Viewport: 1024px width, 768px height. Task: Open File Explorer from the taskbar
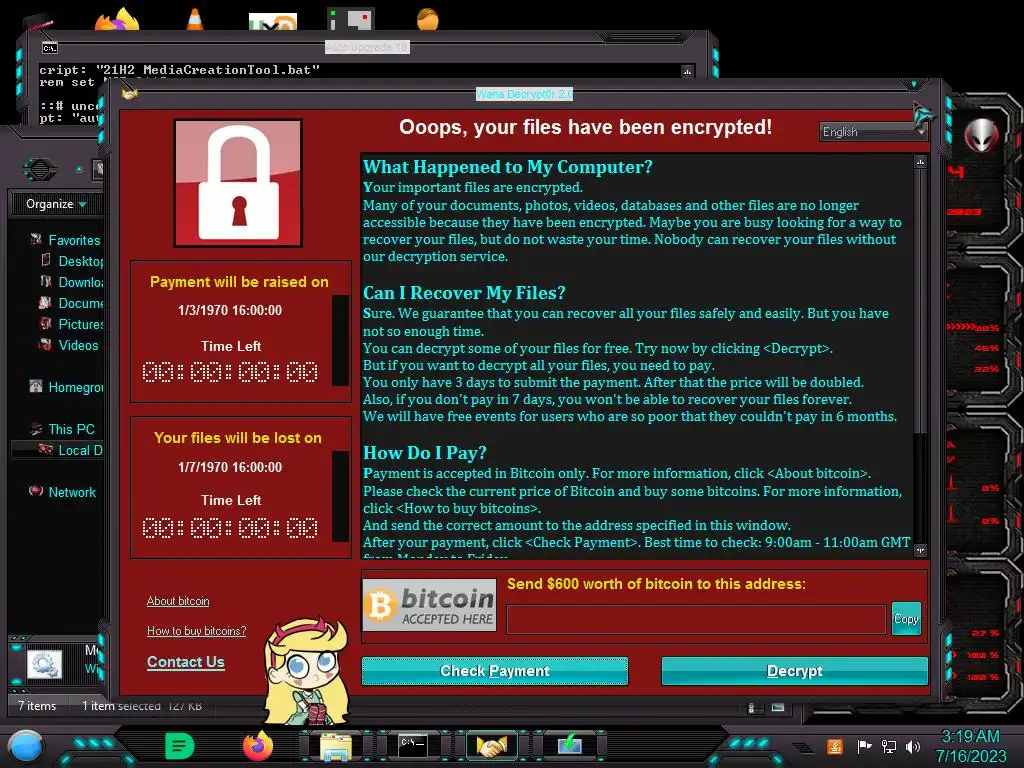336,746
